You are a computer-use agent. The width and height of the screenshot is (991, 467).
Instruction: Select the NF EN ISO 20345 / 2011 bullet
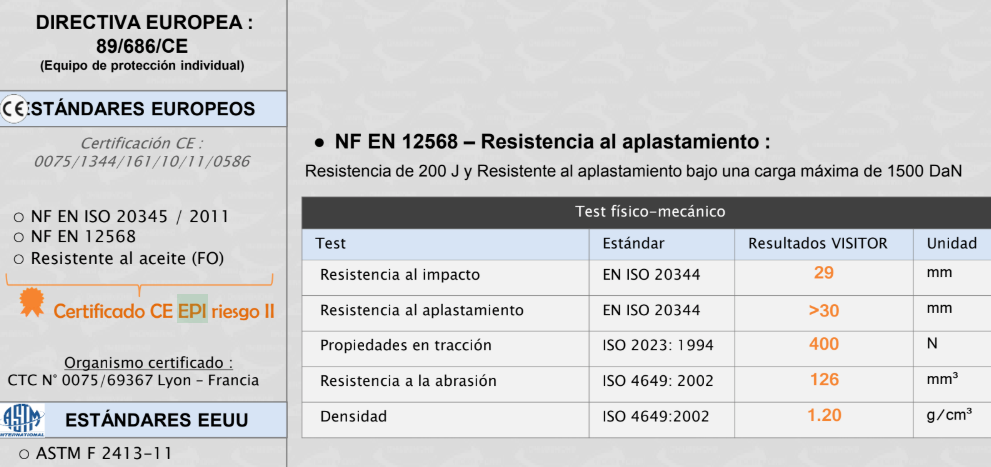121,217
